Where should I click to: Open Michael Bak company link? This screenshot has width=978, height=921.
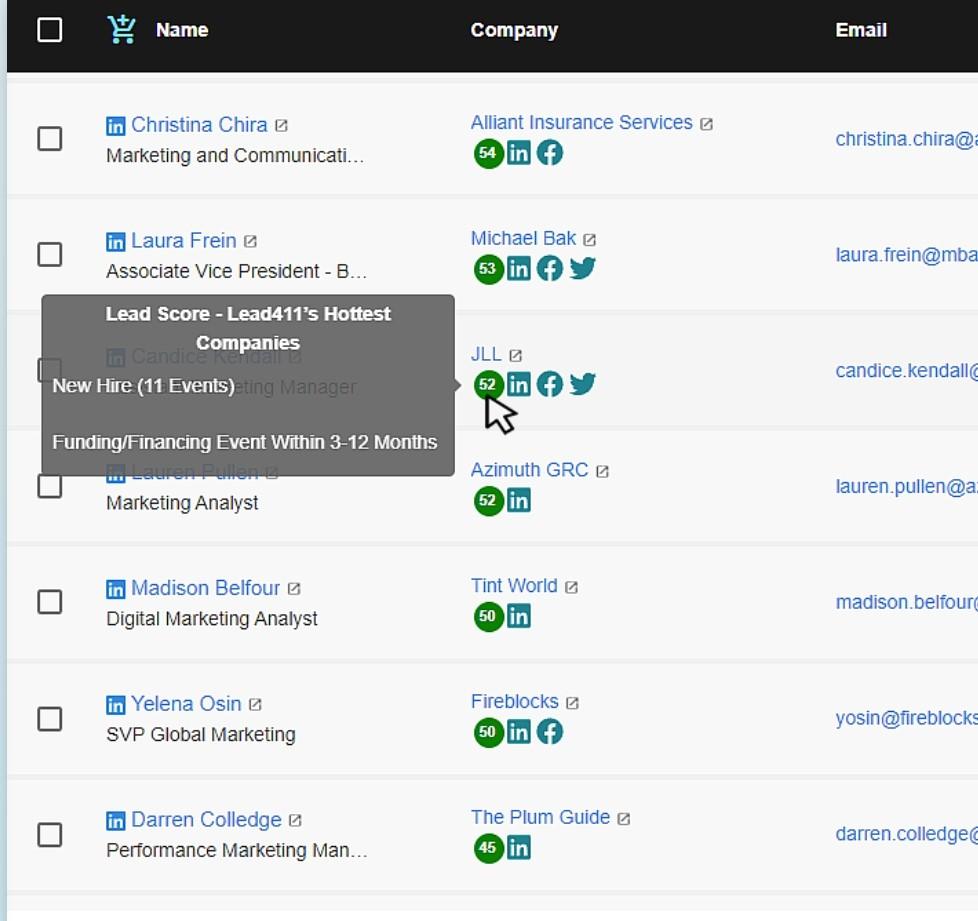[523, 238]
